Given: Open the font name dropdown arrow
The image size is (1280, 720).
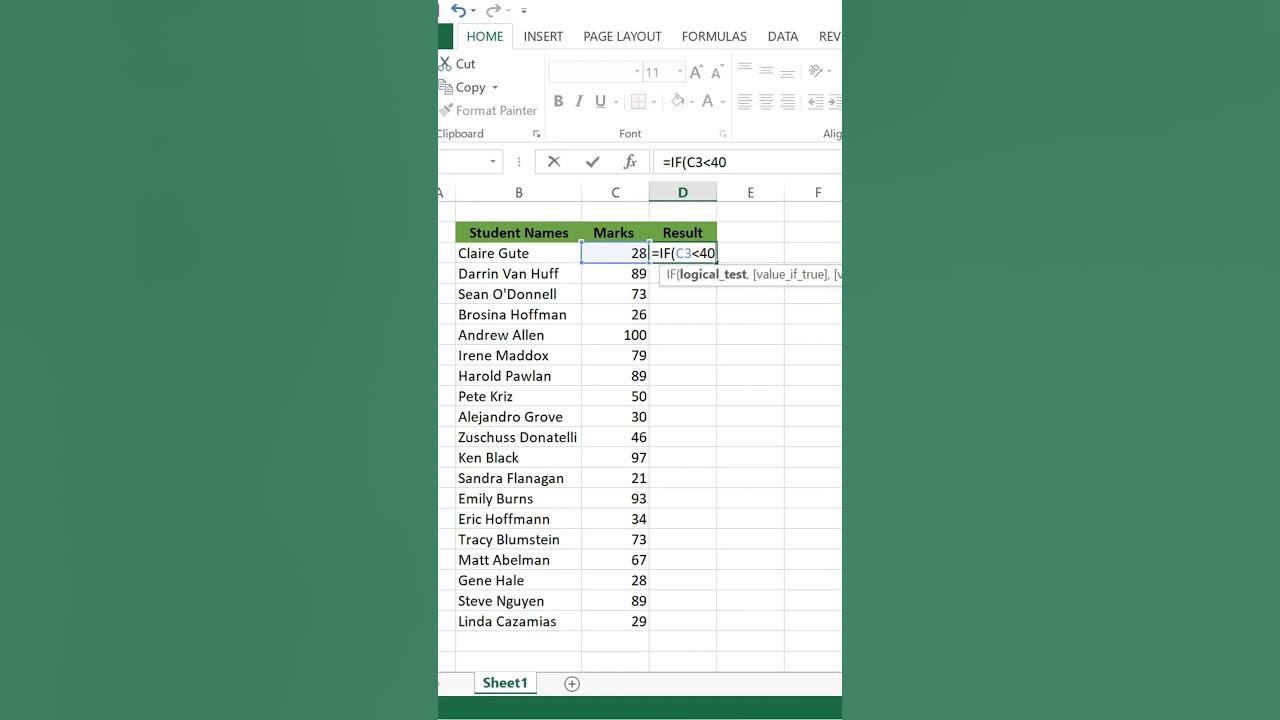Looking at the screenshot, I should pos(637,72).
